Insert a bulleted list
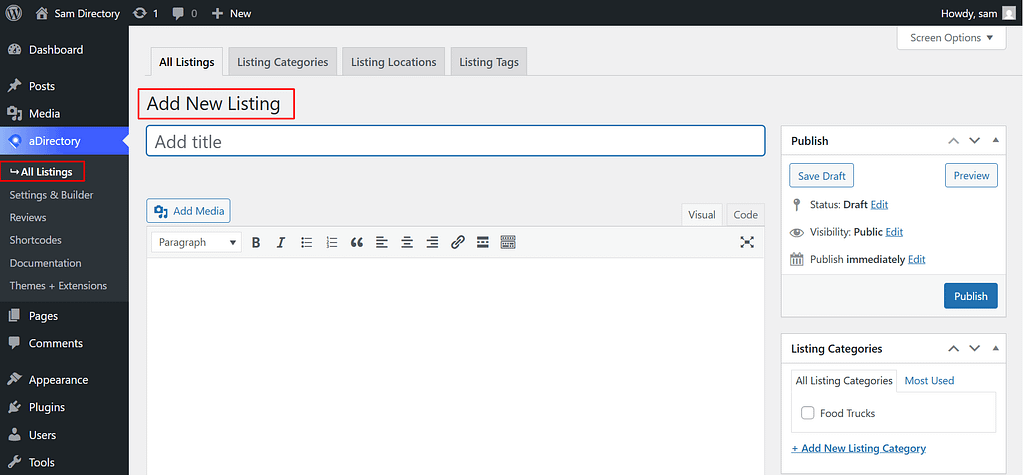This screenshot has height=475, width=1023. coord(307,242)
